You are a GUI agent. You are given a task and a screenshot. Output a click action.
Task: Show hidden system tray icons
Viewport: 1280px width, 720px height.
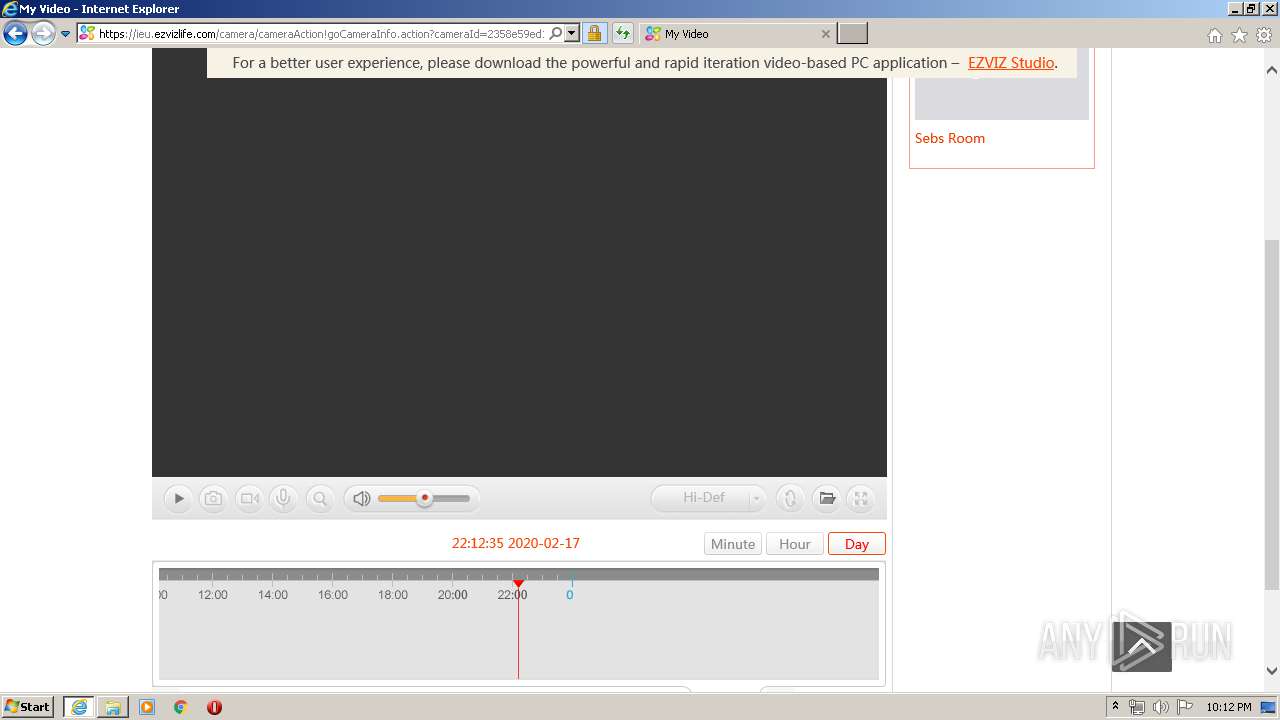point(1116,707)
